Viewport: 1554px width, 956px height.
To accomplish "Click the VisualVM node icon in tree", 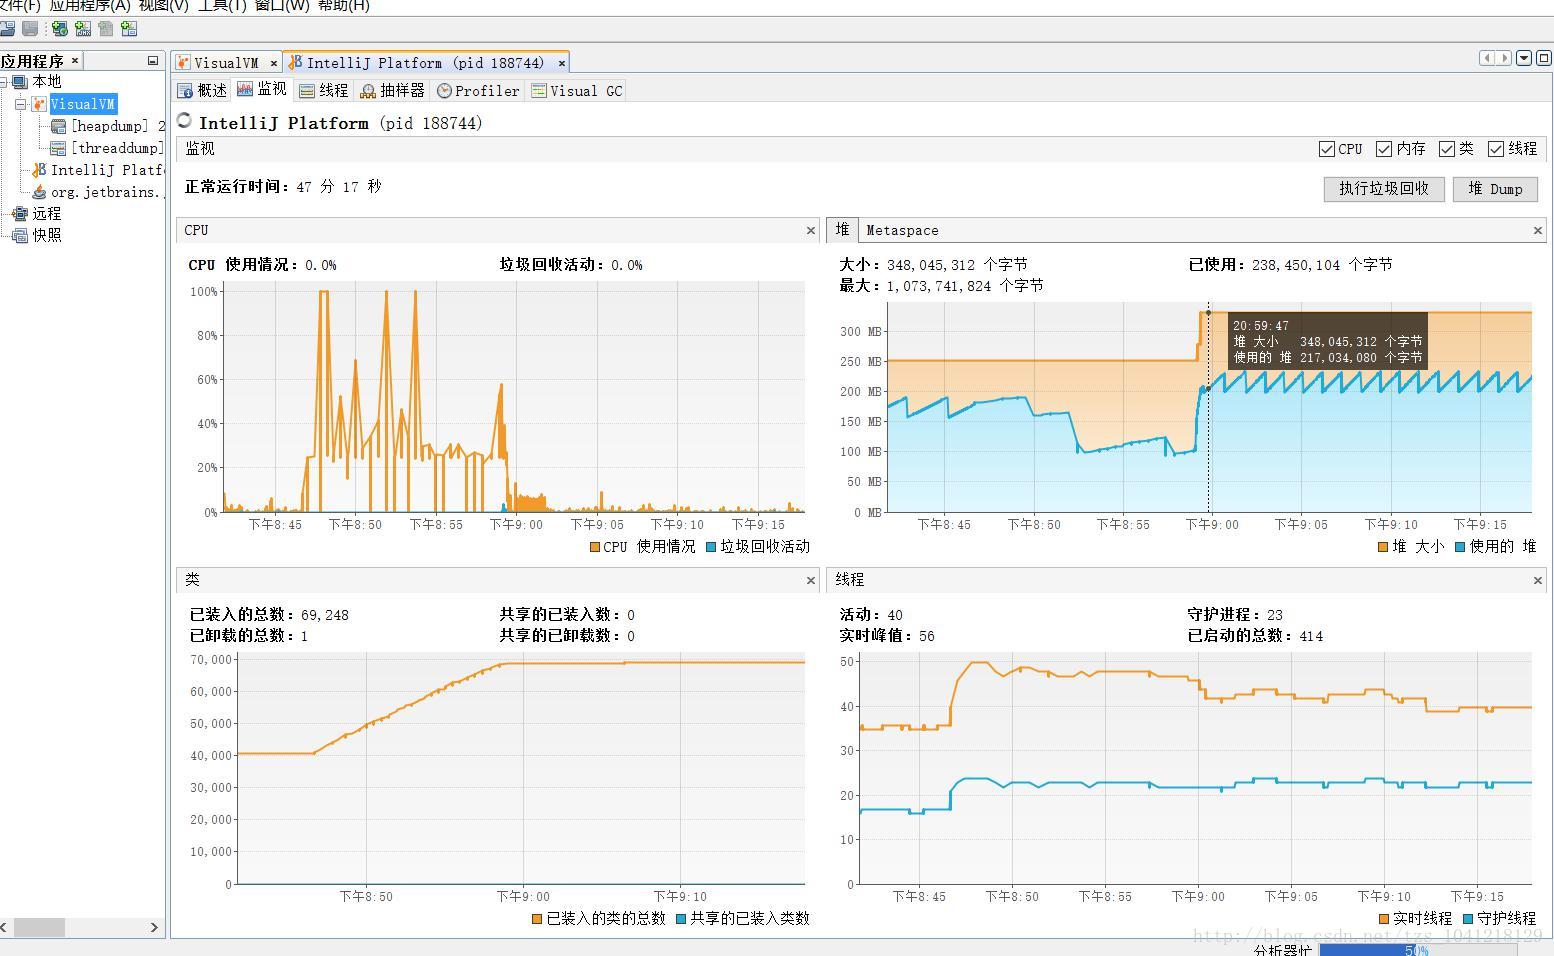I will pyautogui.click(x=39, y=104).
